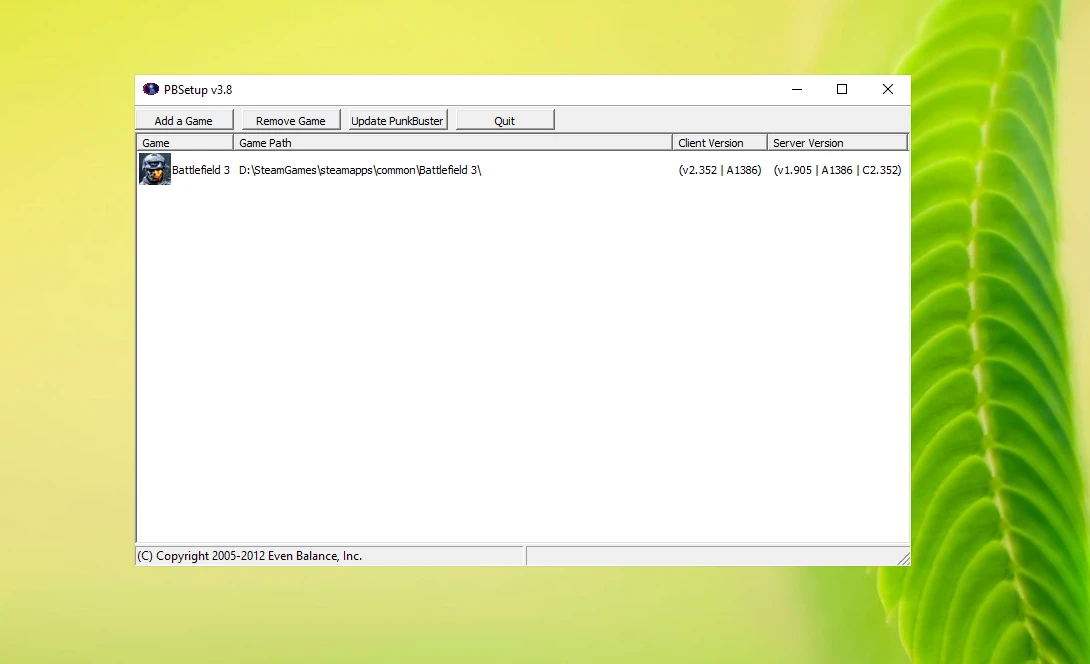Viewport: 1090px width, 664px height.
Task: Click the Add a Game button
Action: tap(184, 120)
